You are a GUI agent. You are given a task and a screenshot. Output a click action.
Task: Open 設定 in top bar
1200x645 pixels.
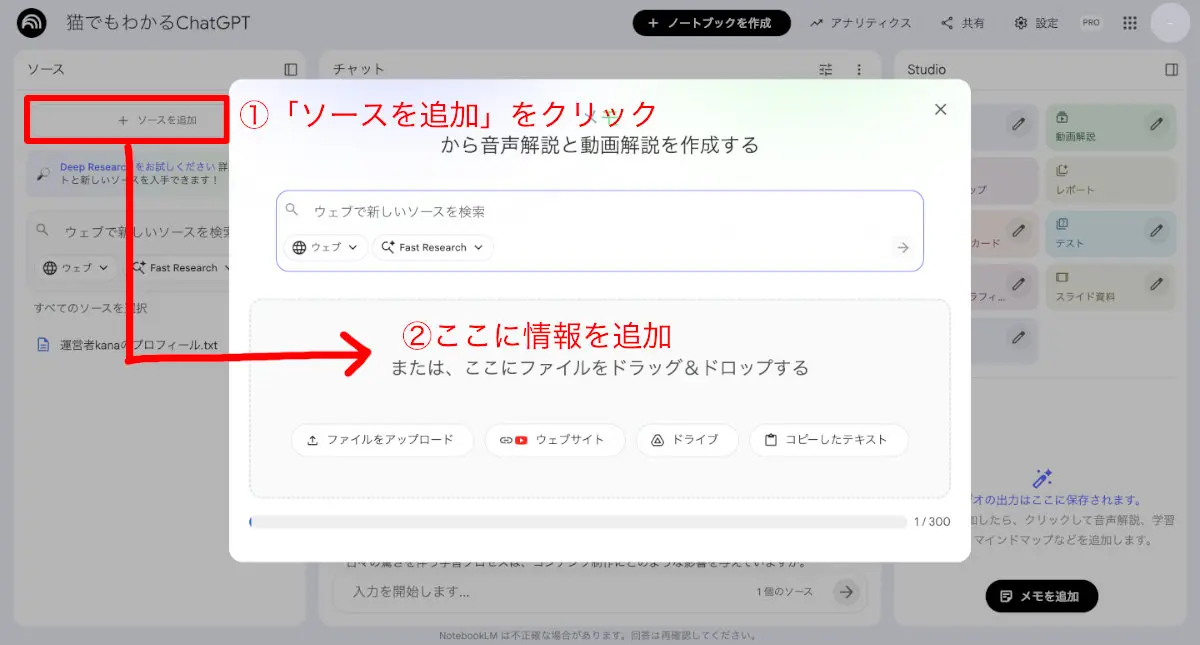(x=1036, y=23)
